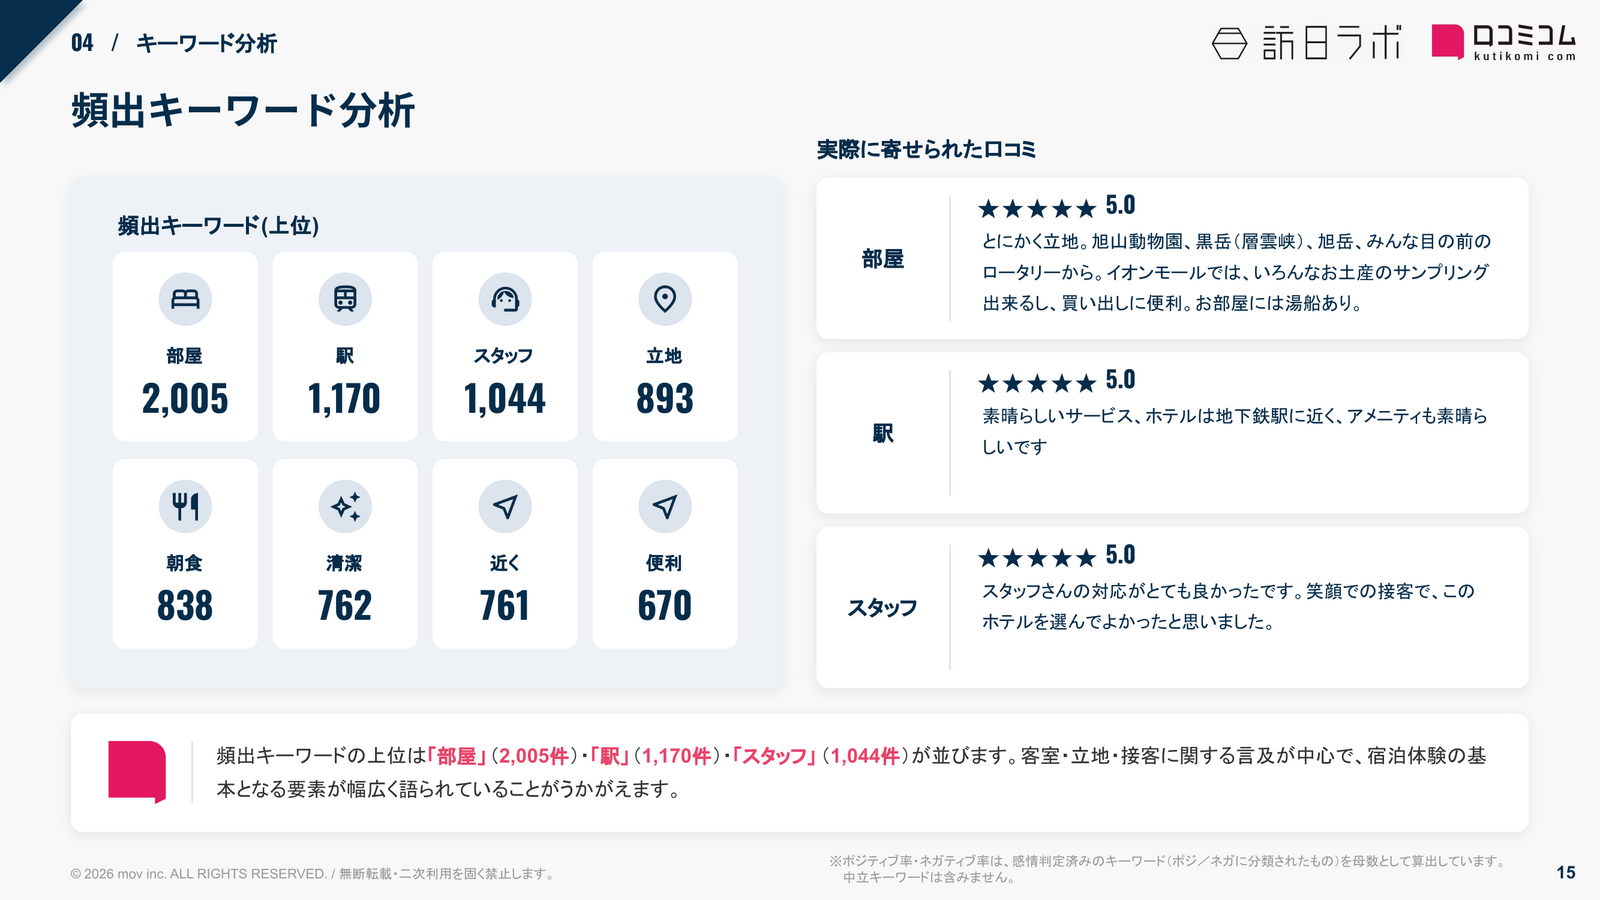The height and width of the screenshot is (900, 1600).
Task: Click the 761 count for 近く
Action: pyautogui.click(x=505, y=606)
